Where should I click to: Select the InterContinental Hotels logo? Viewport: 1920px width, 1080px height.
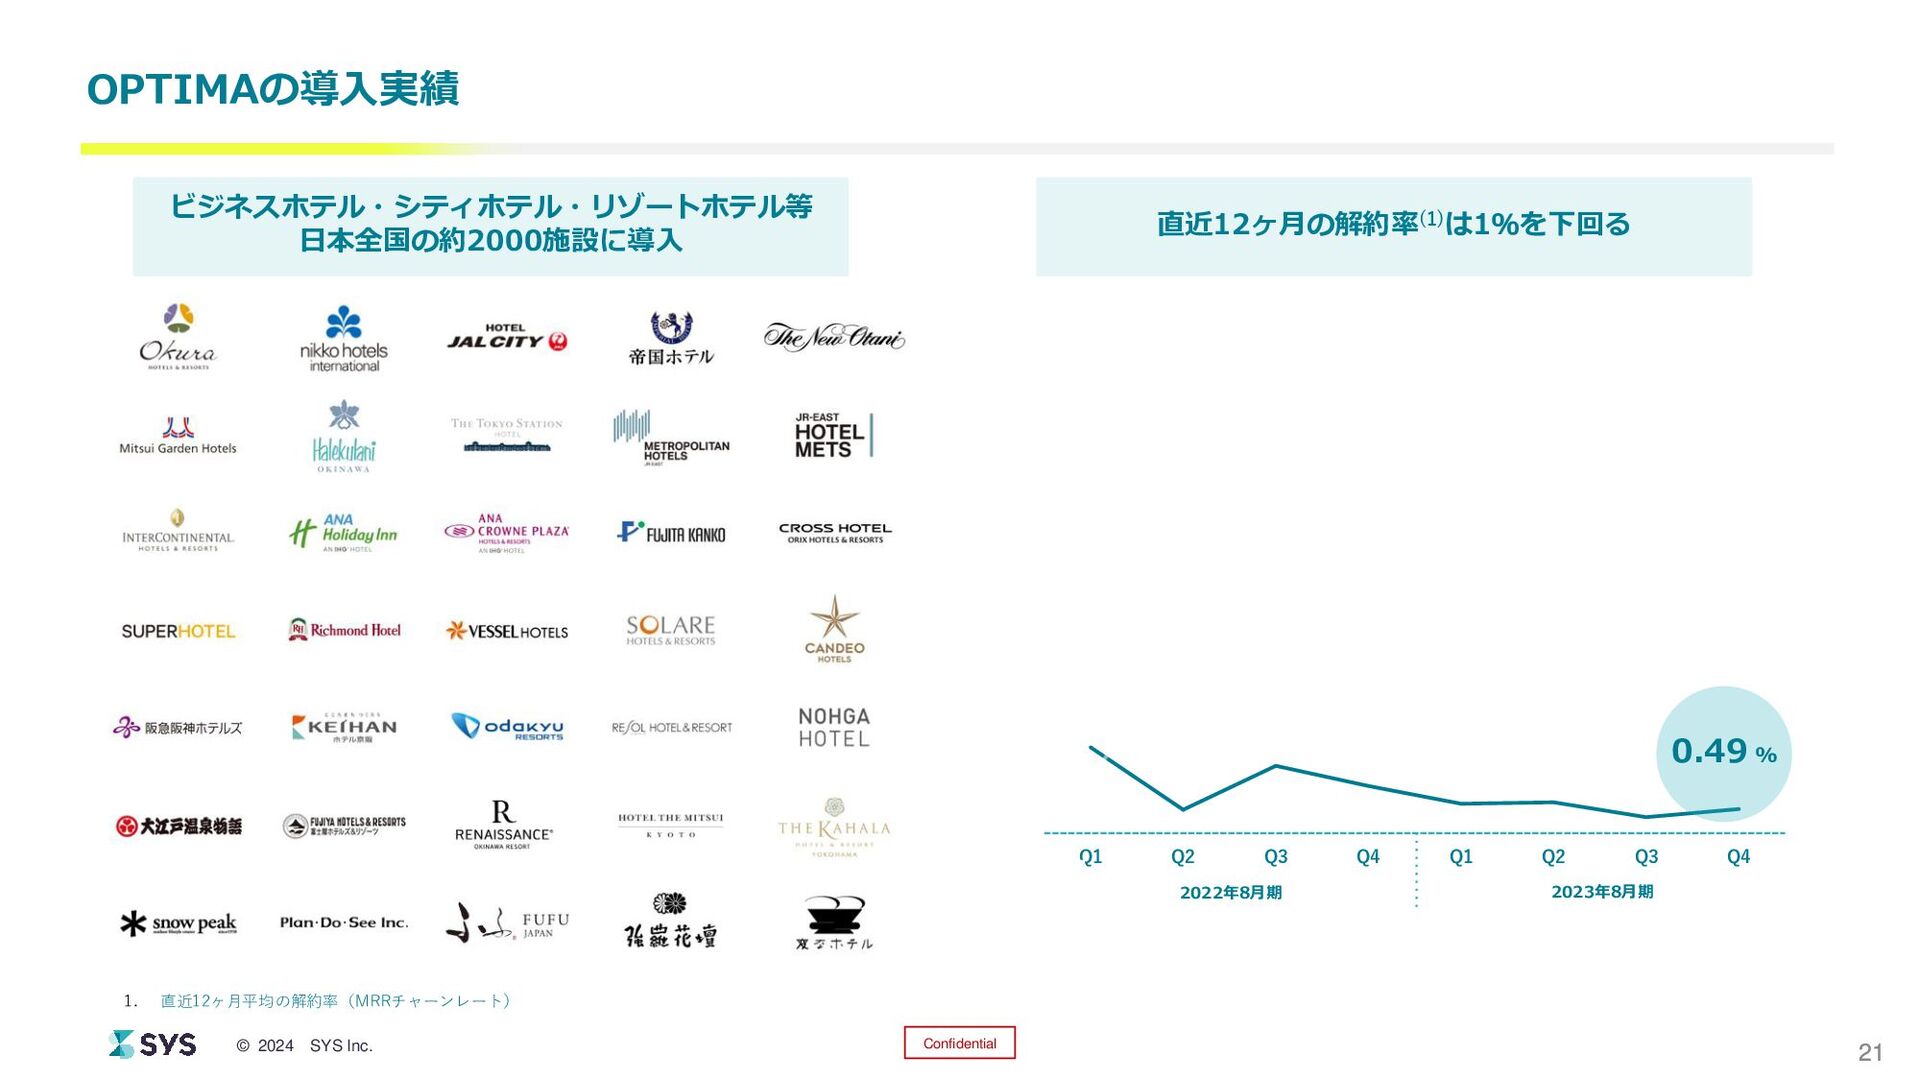tap(178, 531)
